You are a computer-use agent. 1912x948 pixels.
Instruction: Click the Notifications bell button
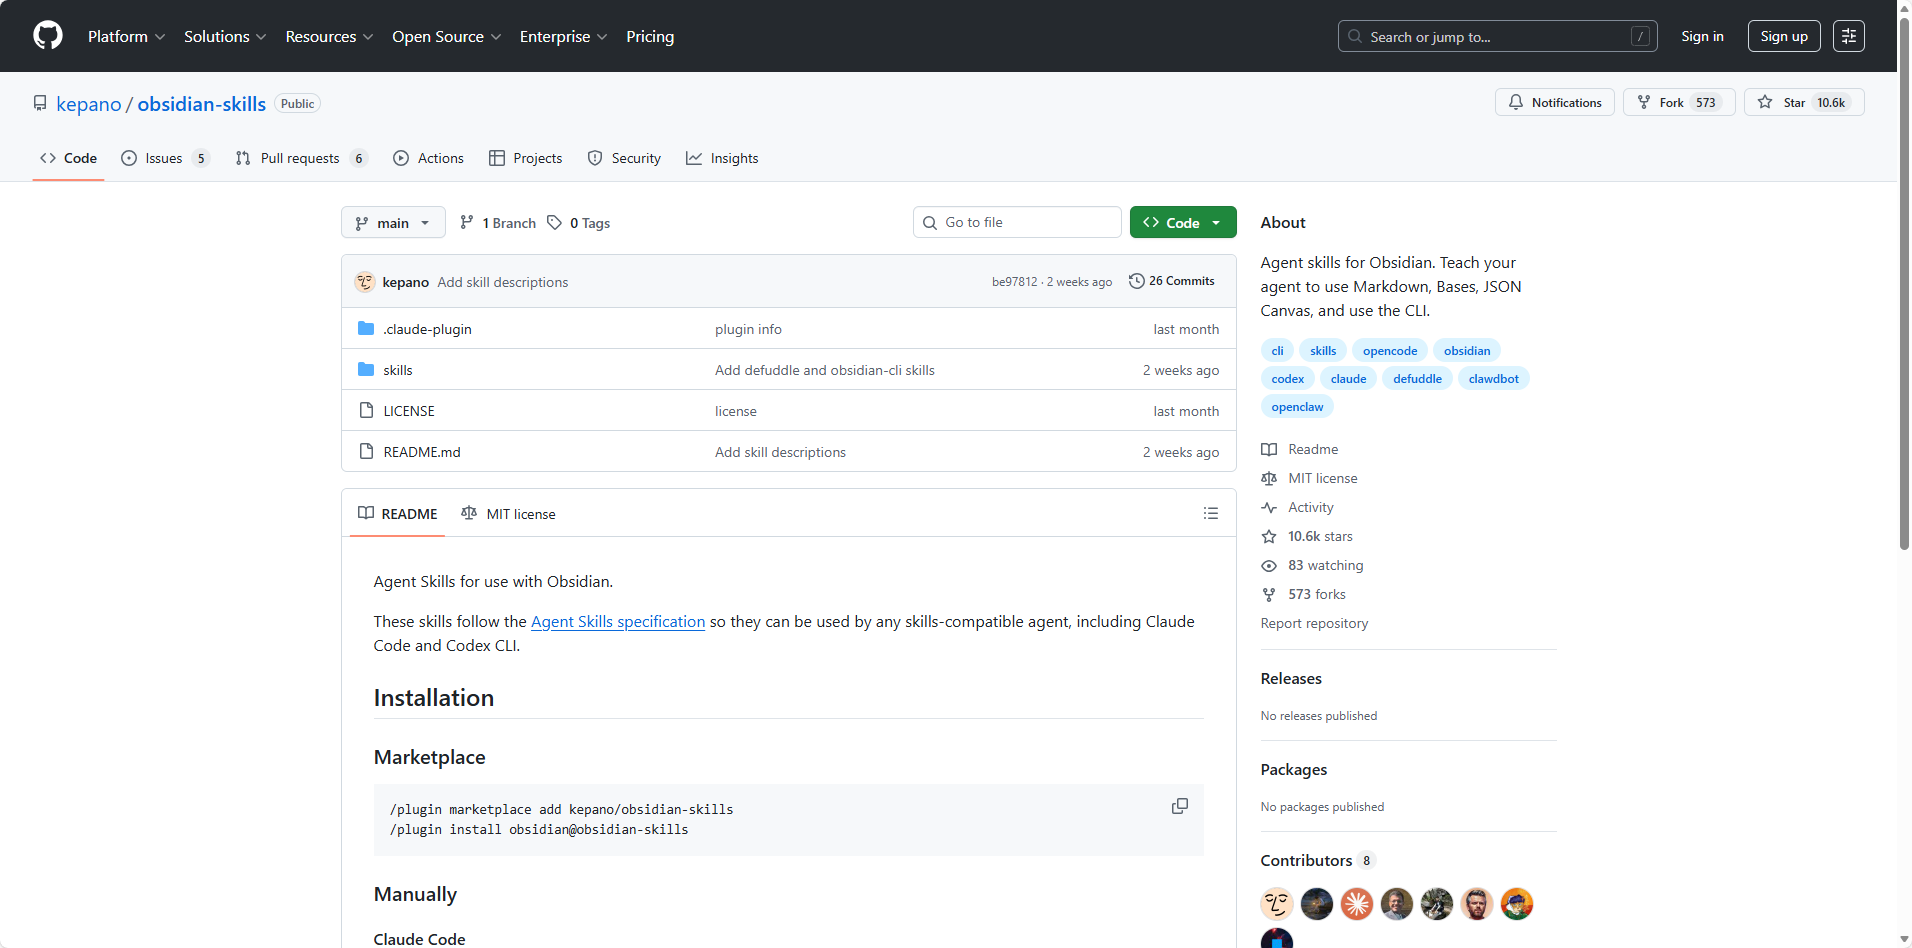pyautogui.click(x=1554, y=102)
